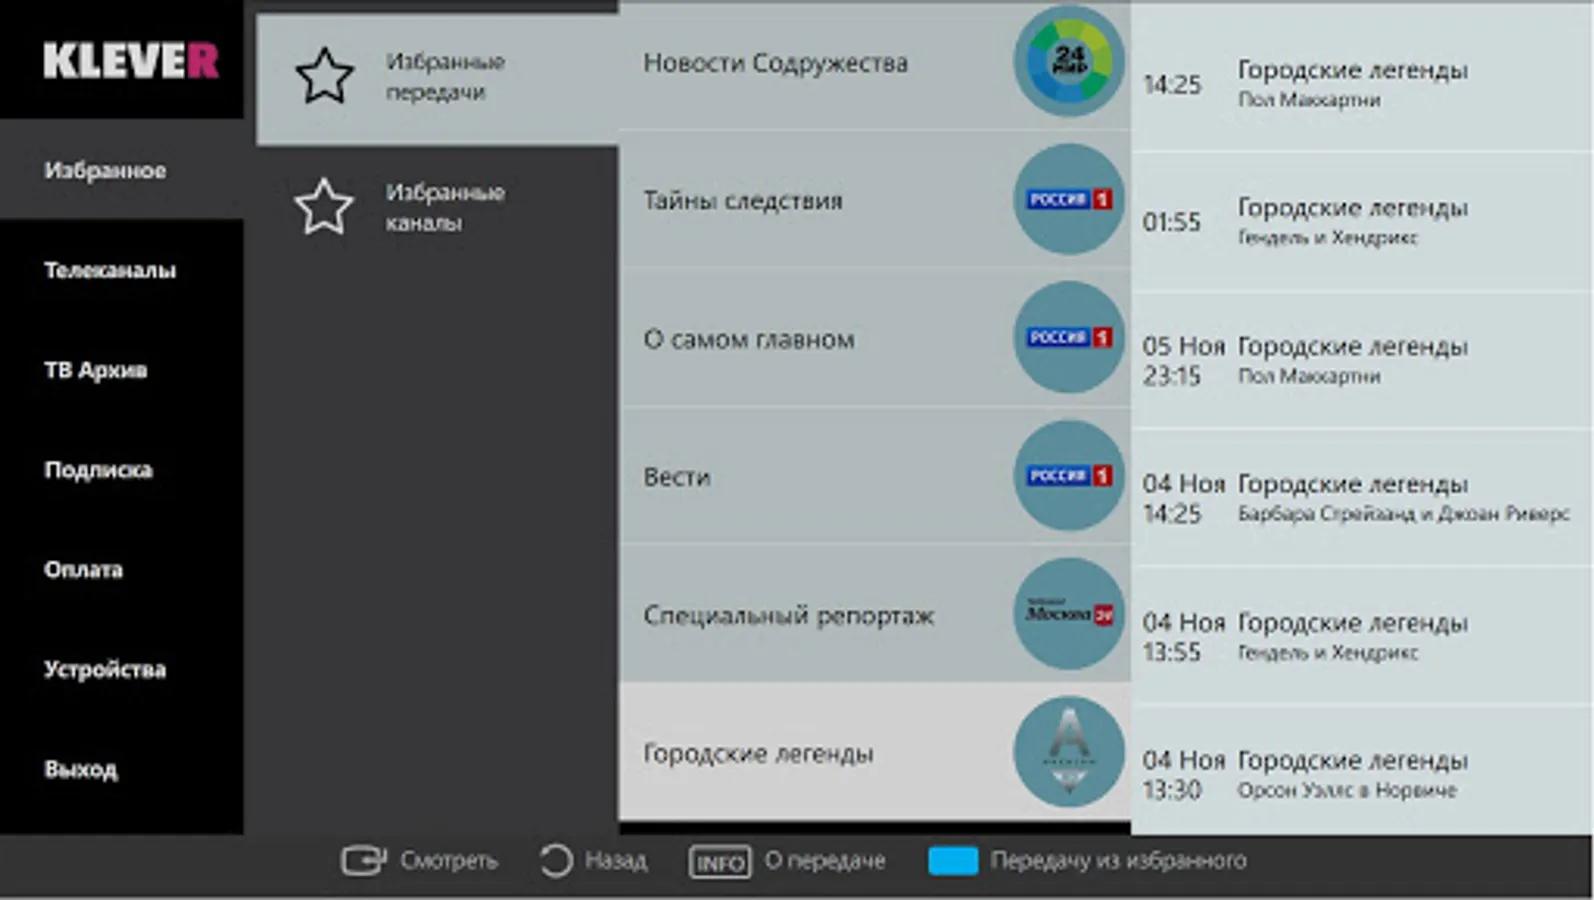Click the 24 Мир channel logo
The image size is (1594, 900).
(1069, 61)
